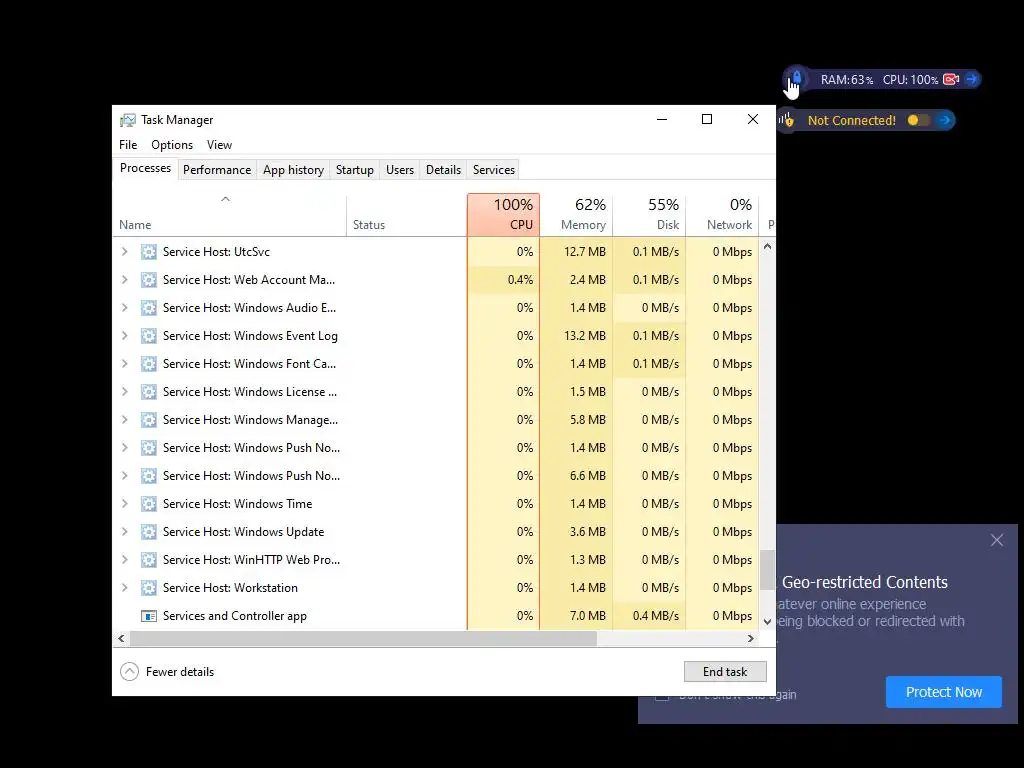Switch to the App history tab
The width and height of the screenshot is (1024, 768).
293,170
